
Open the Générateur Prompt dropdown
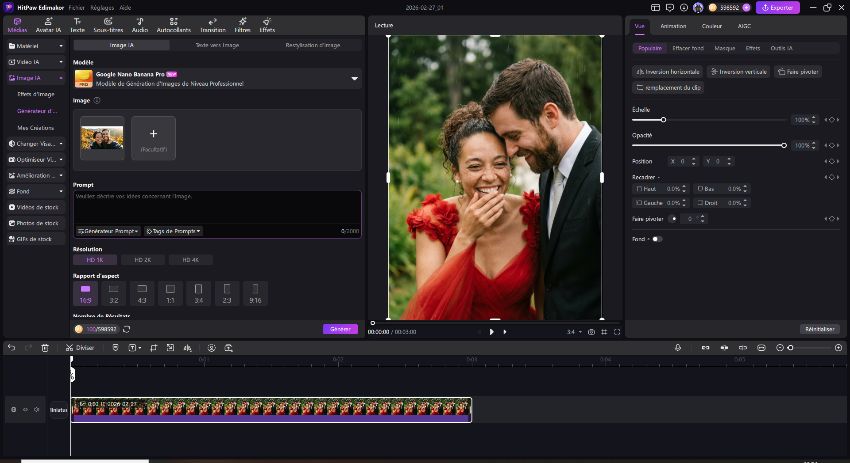pos(108,231)
